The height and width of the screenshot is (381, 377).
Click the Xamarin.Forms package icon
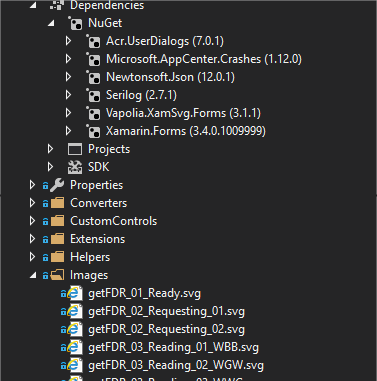coord(93,131)
